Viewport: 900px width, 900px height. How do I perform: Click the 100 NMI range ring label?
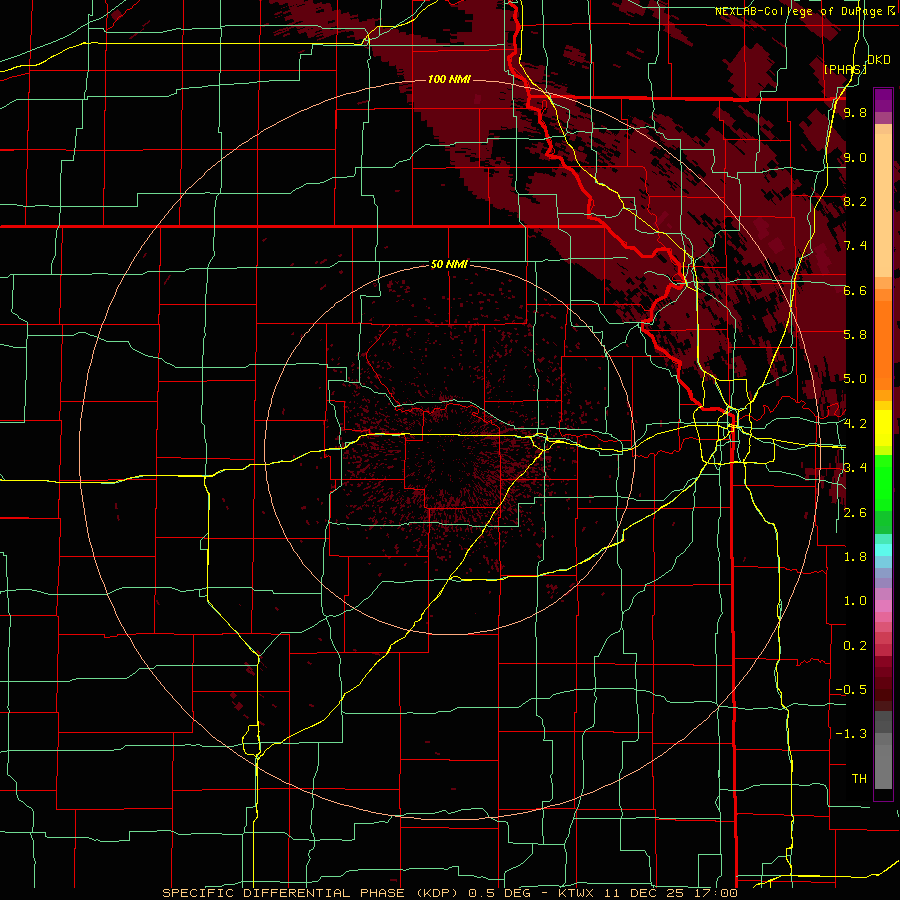(x=449, y=79)
